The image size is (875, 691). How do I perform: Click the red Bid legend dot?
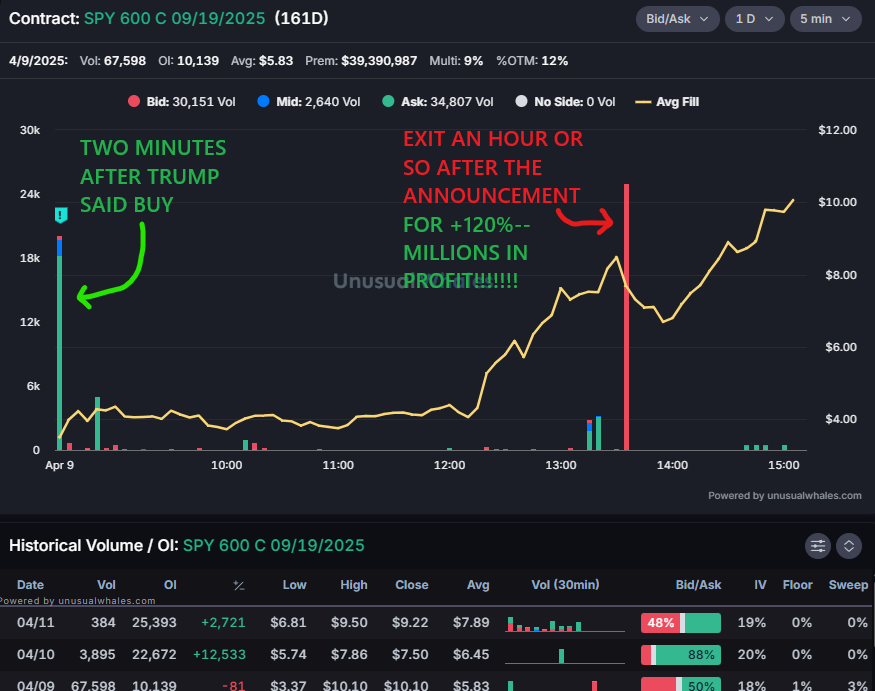[133, 101]
